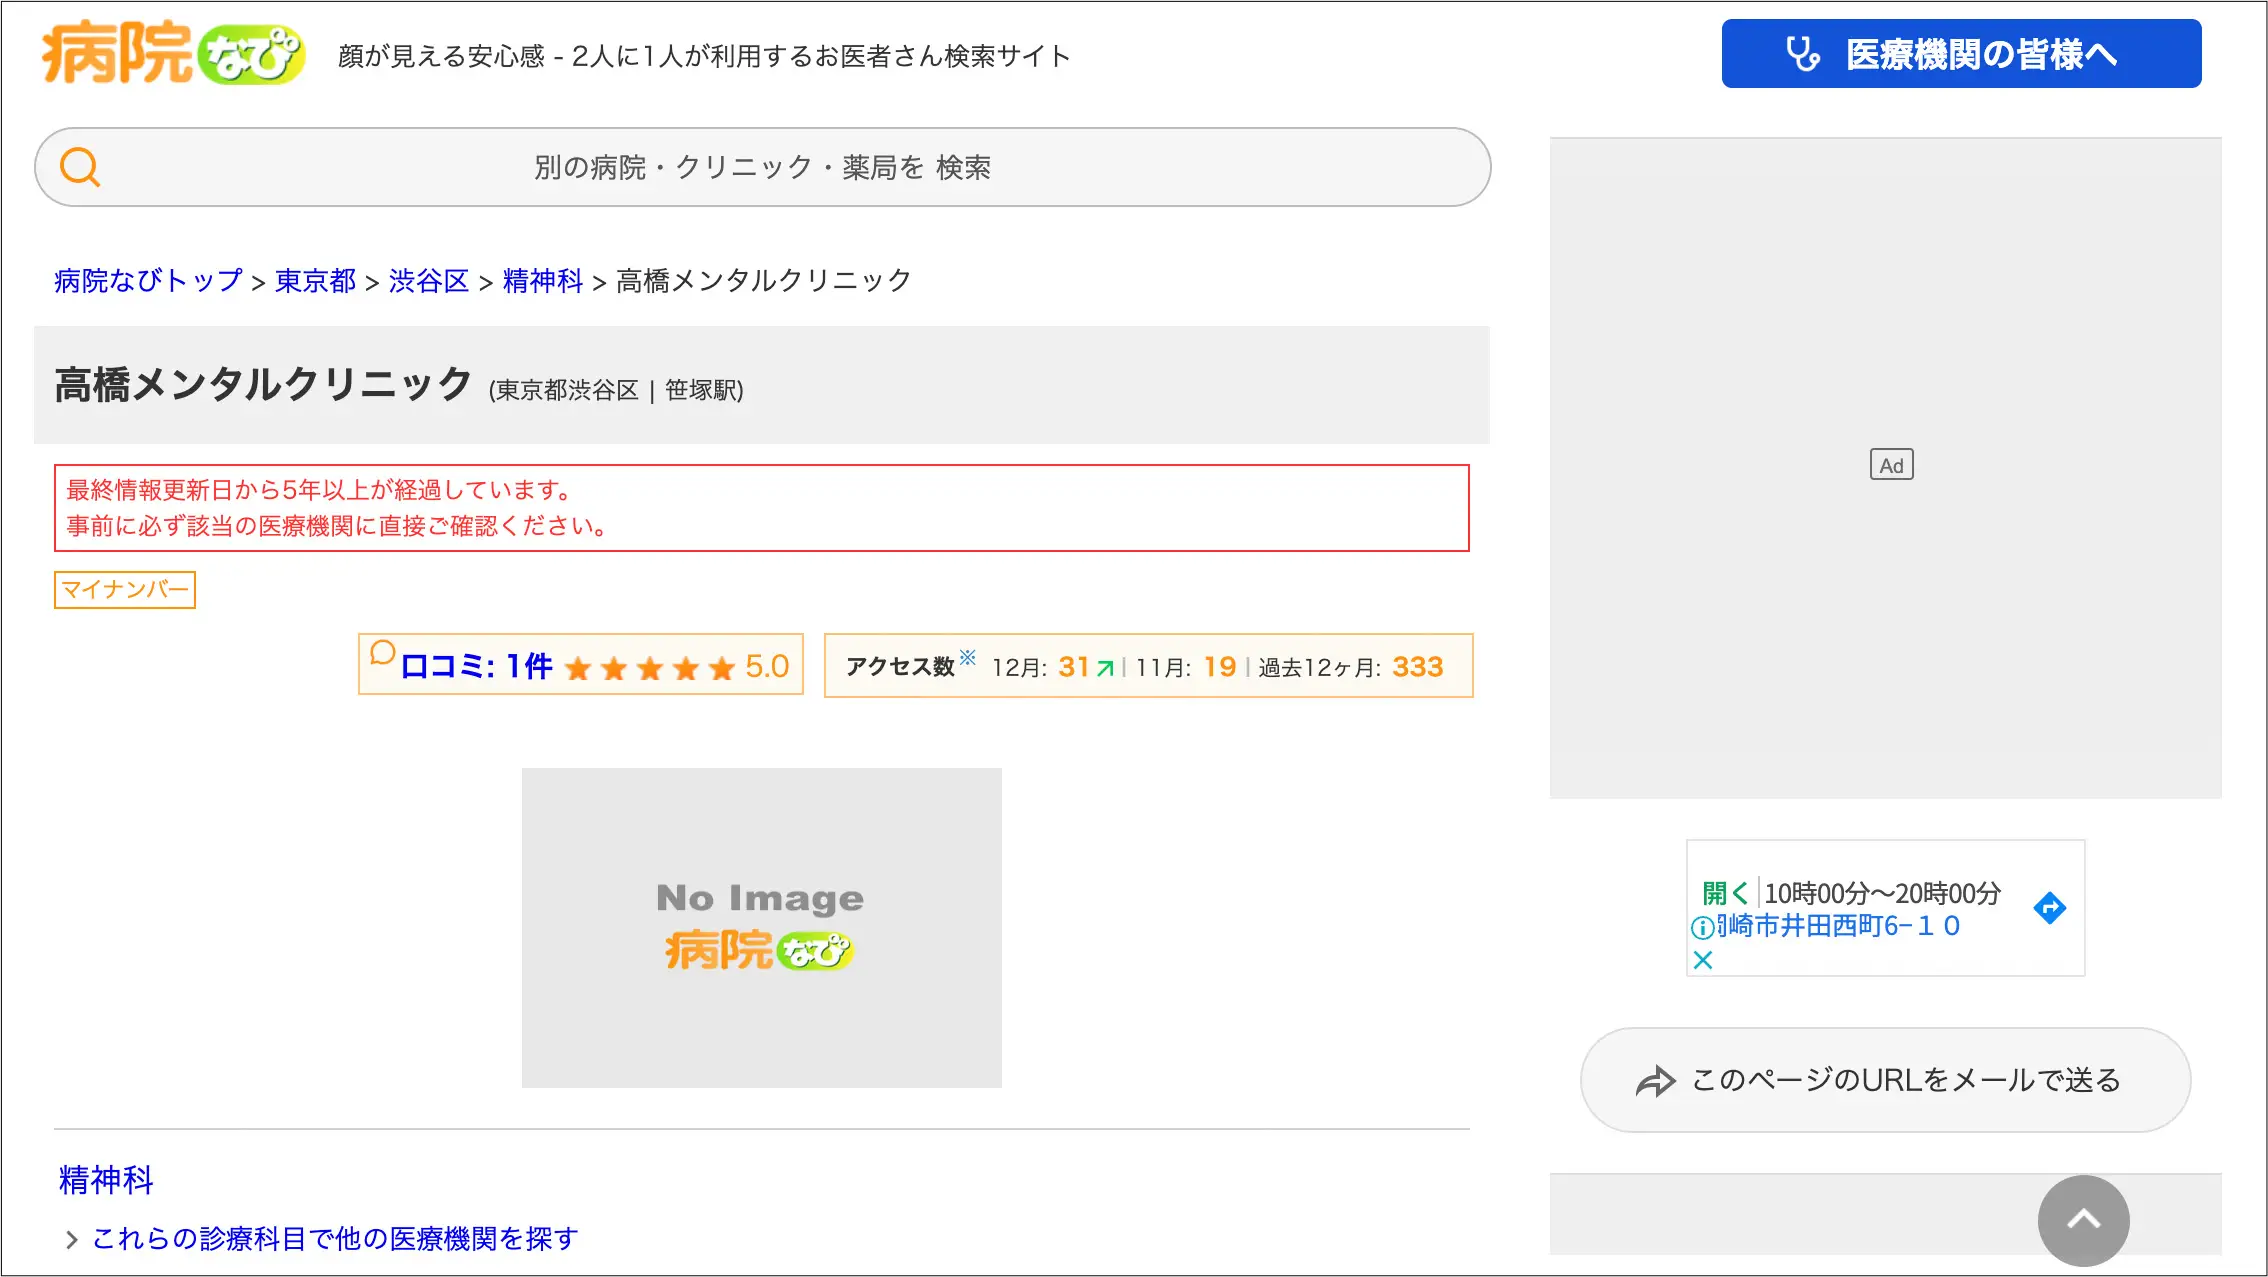2268x1277 pixels.
Task: Expand これらの診療科目で他の医療機関を探す
Action: (x=333, y=1238)
